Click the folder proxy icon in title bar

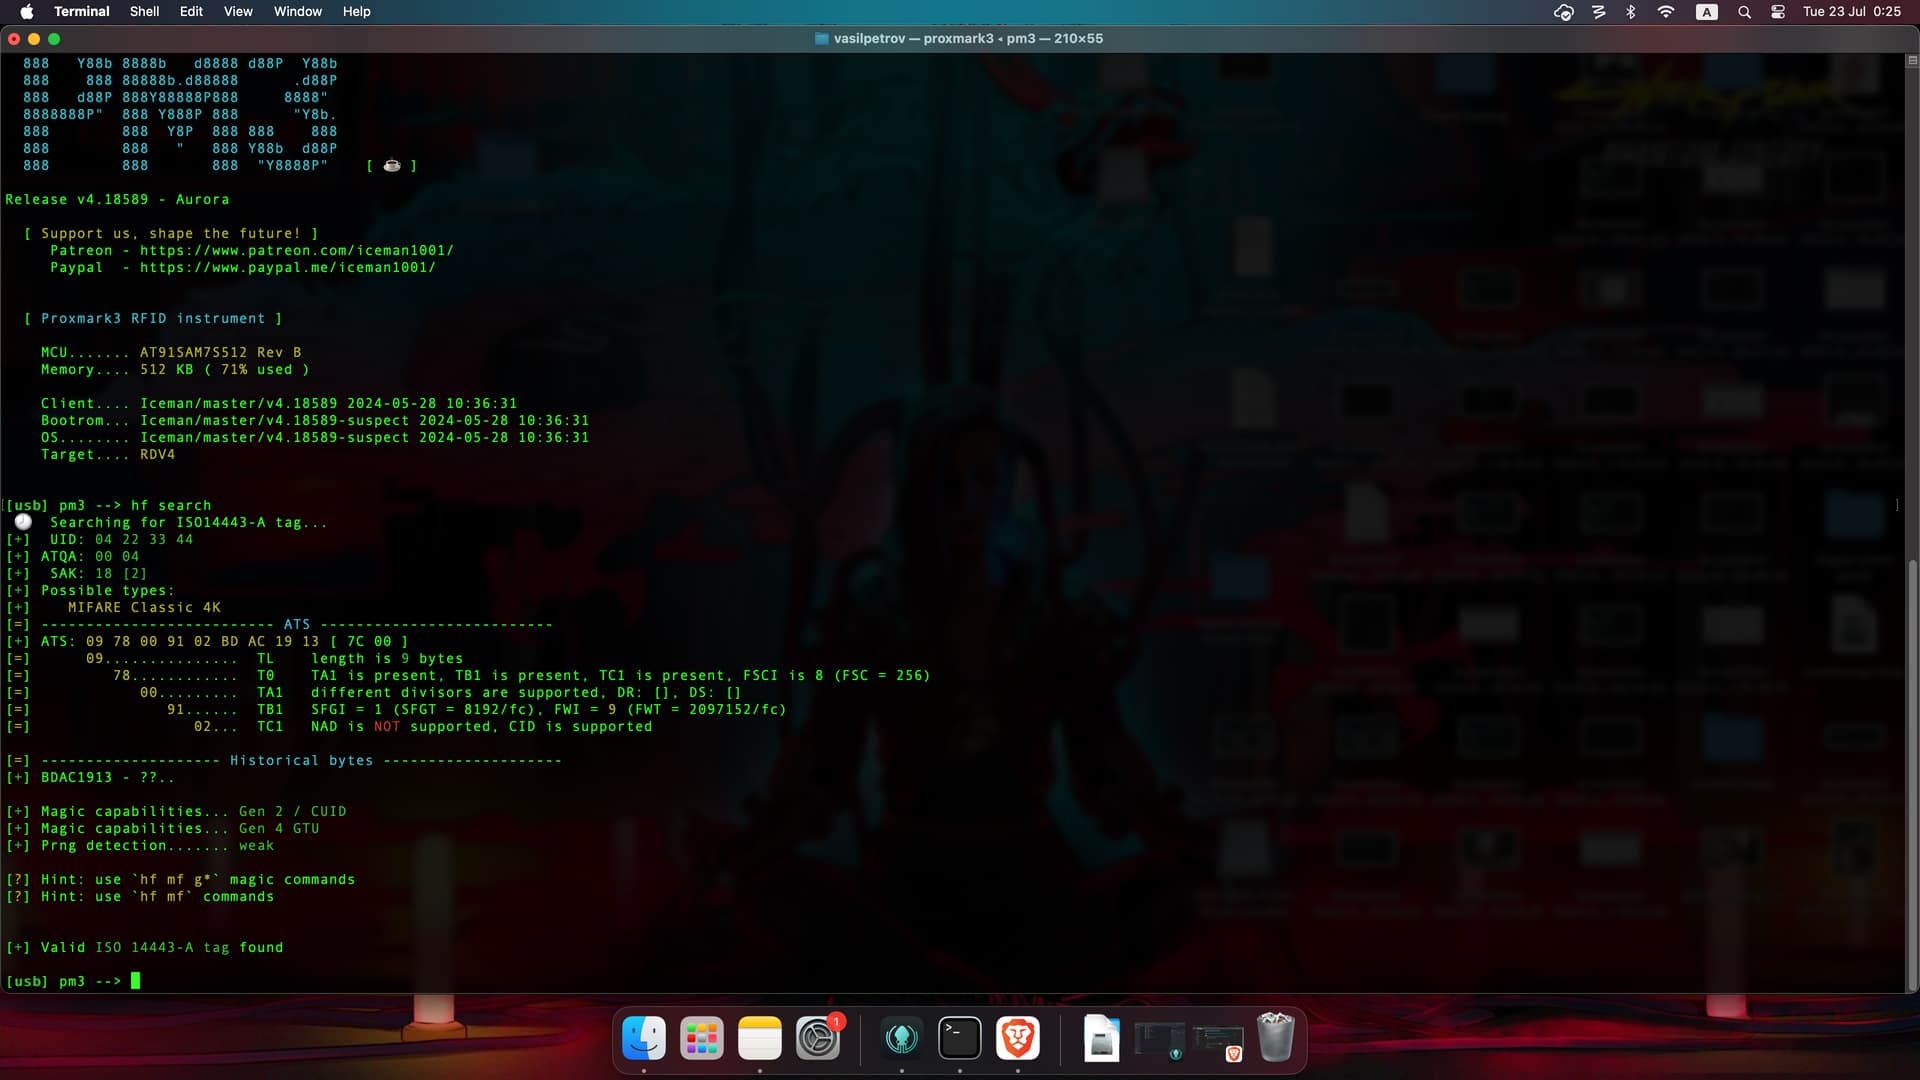[x=822, y=39]
